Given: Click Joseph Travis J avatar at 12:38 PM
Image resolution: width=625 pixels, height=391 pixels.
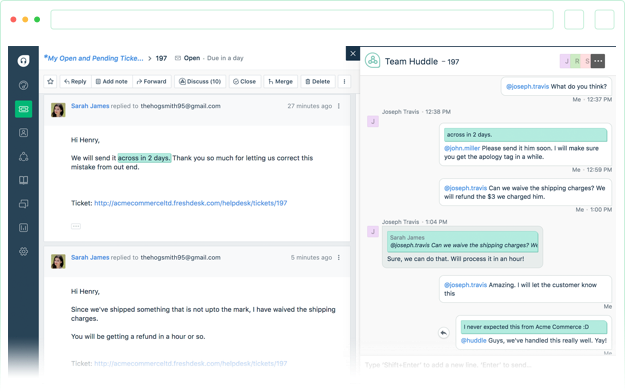Looking at the screenshot, I should 373,122.
